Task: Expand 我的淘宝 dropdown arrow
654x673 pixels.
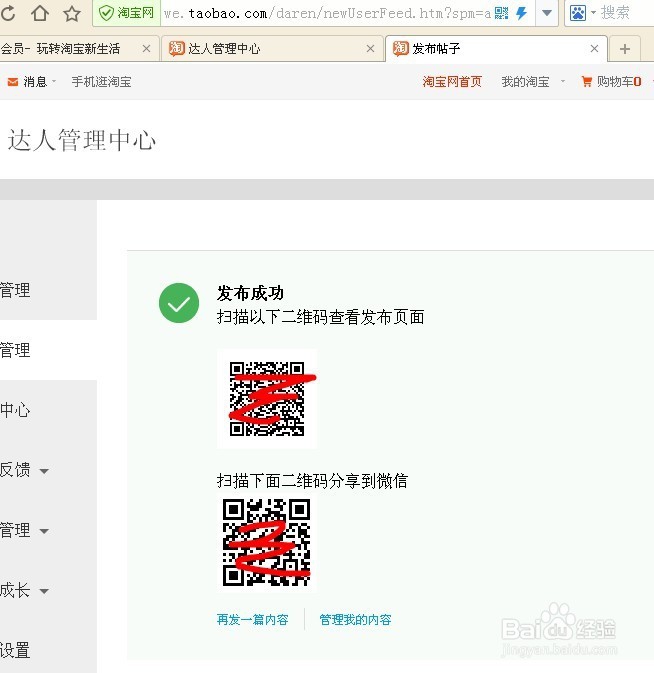Action: click(563, 81)
